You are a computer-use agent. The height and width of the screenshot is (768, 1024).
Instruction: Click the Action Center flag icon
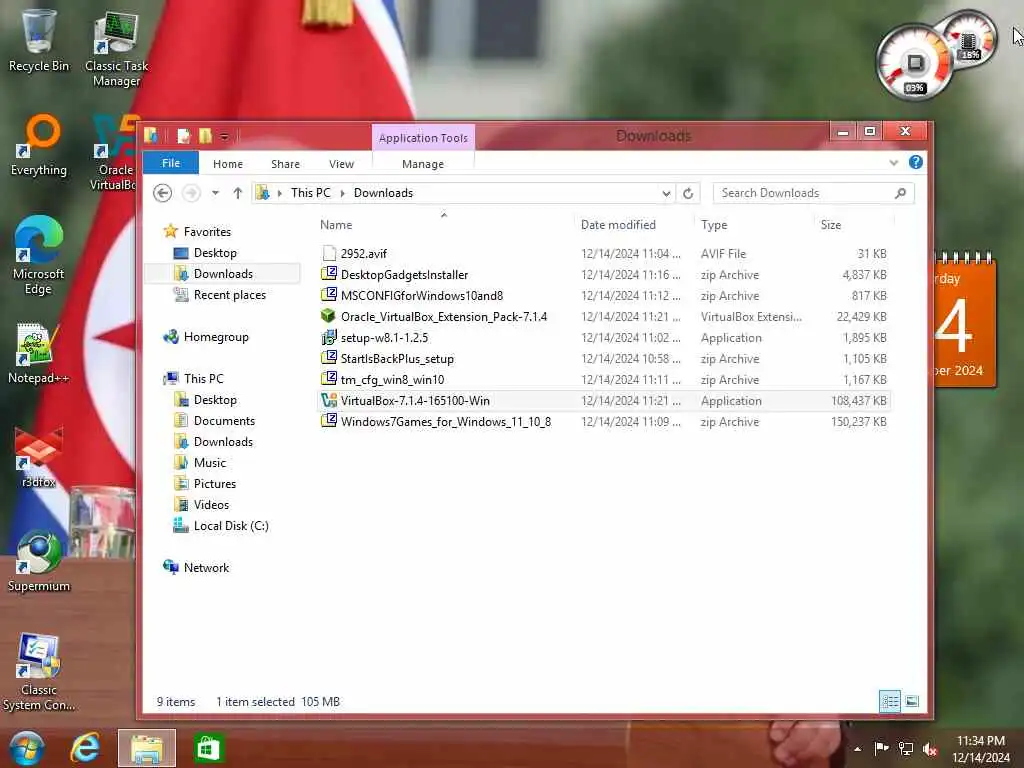[x=881, y=748]
